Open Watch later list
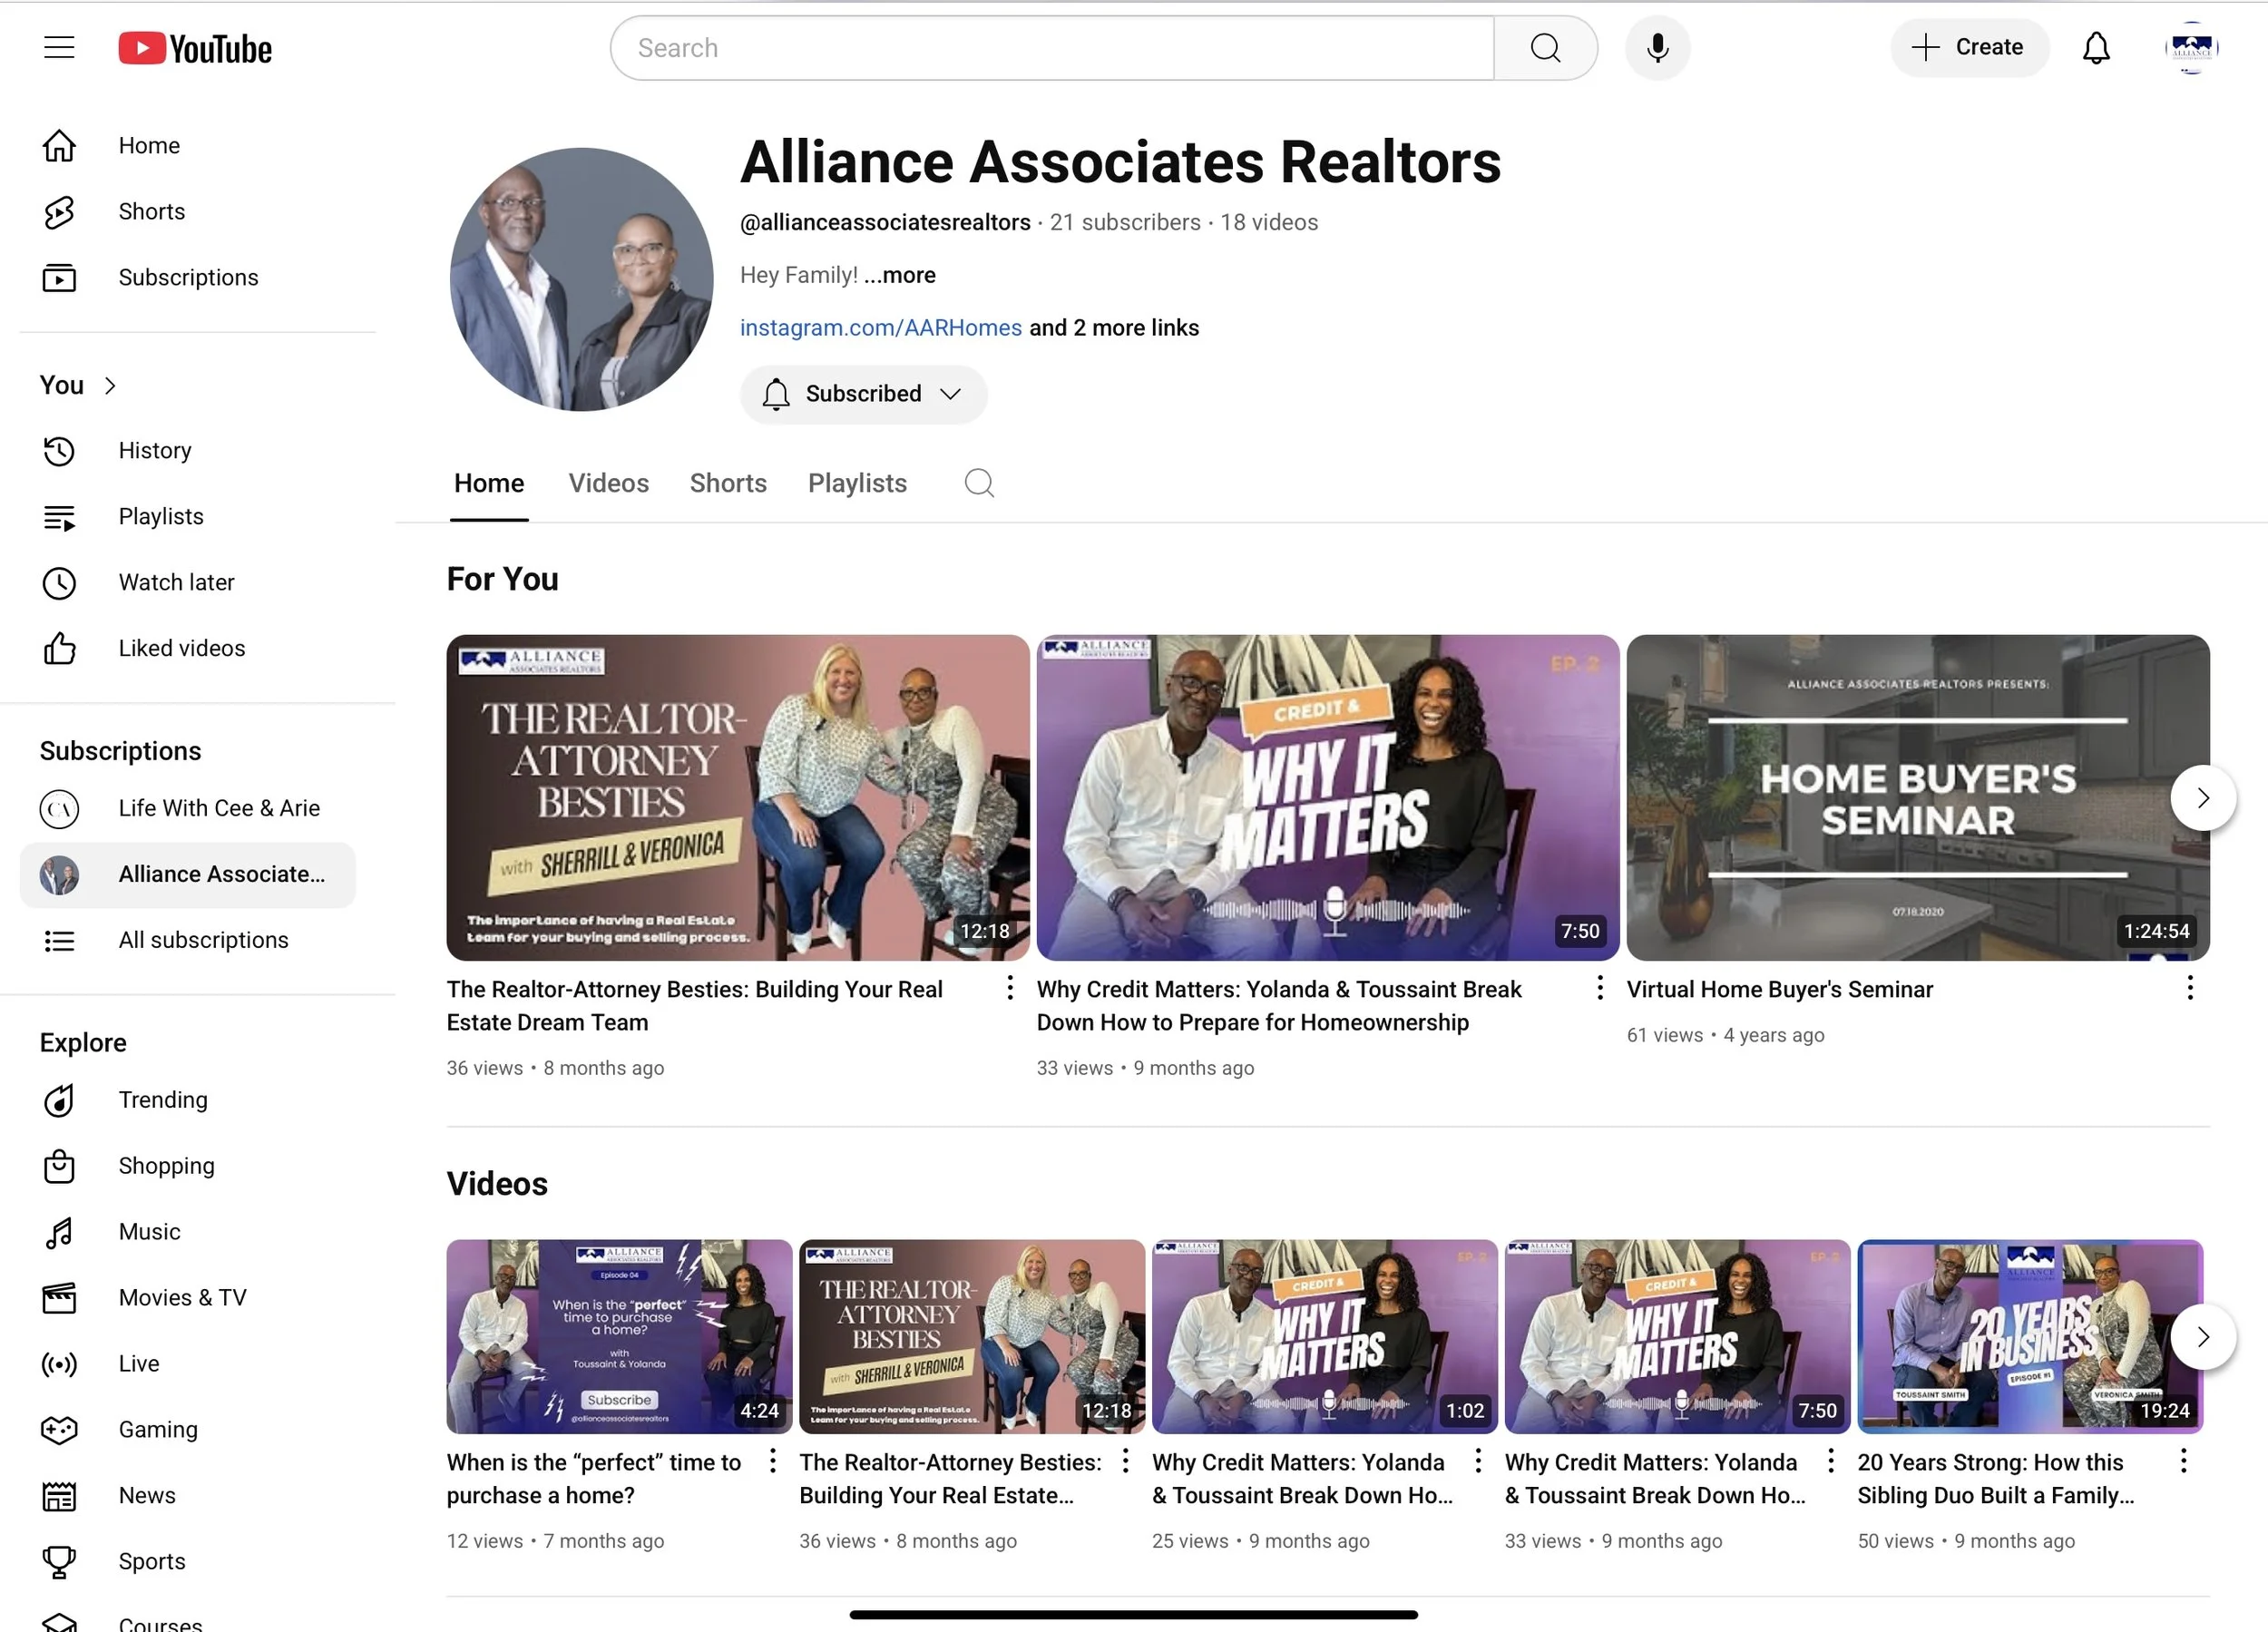The width and height of the screenshot is (2268, 1632). (188, 583)
